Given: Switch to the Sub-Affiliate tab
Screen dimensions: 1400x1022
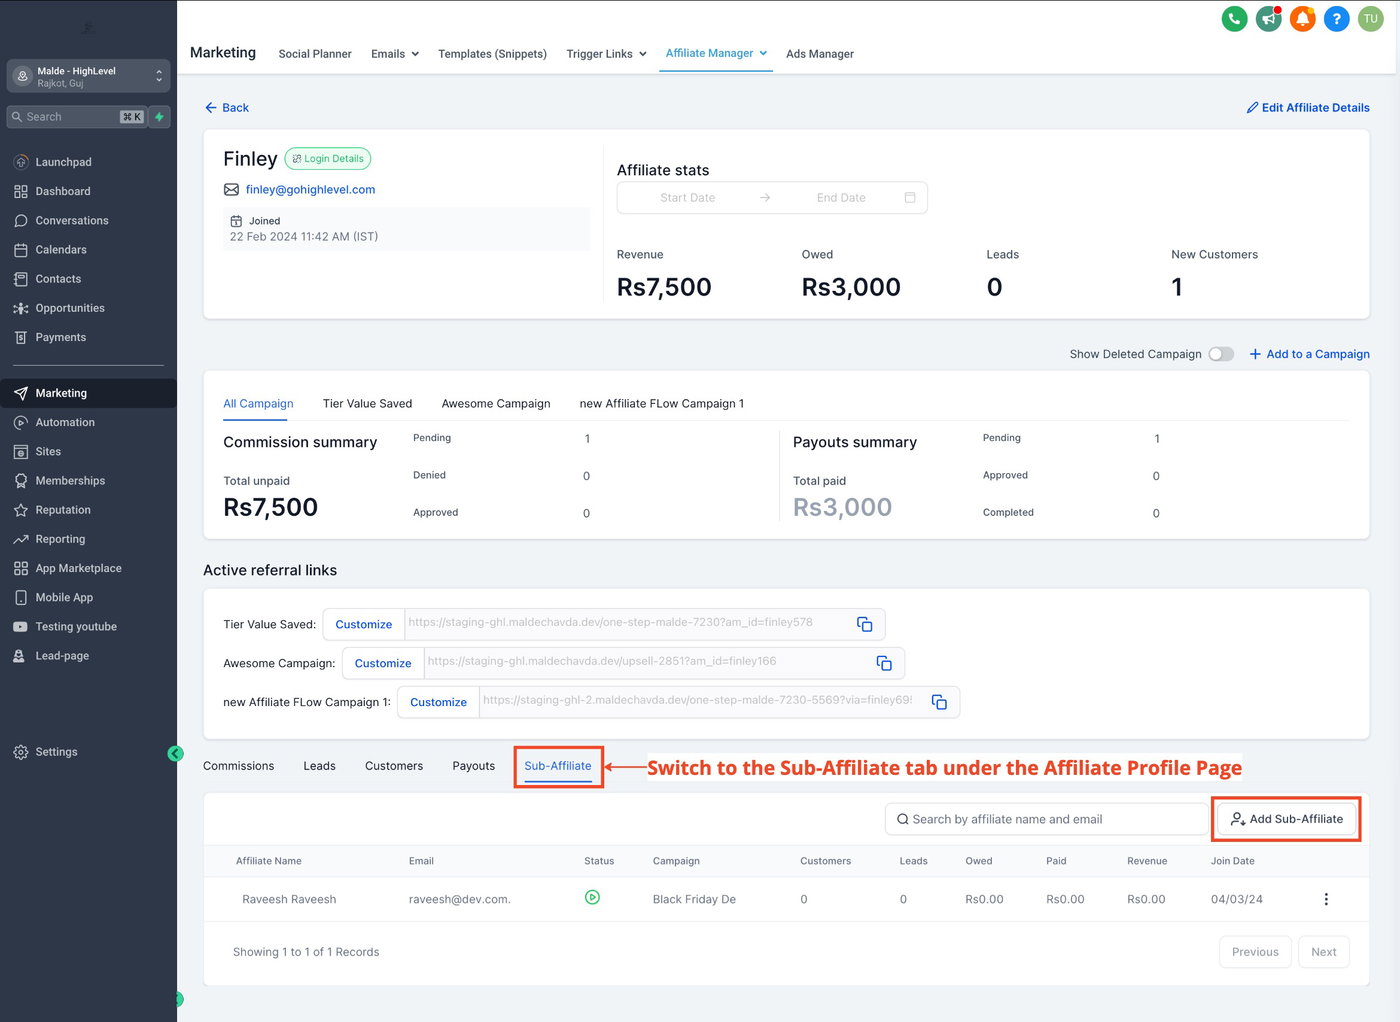Looking at the screenshot, I should click(x=558, y=766).
